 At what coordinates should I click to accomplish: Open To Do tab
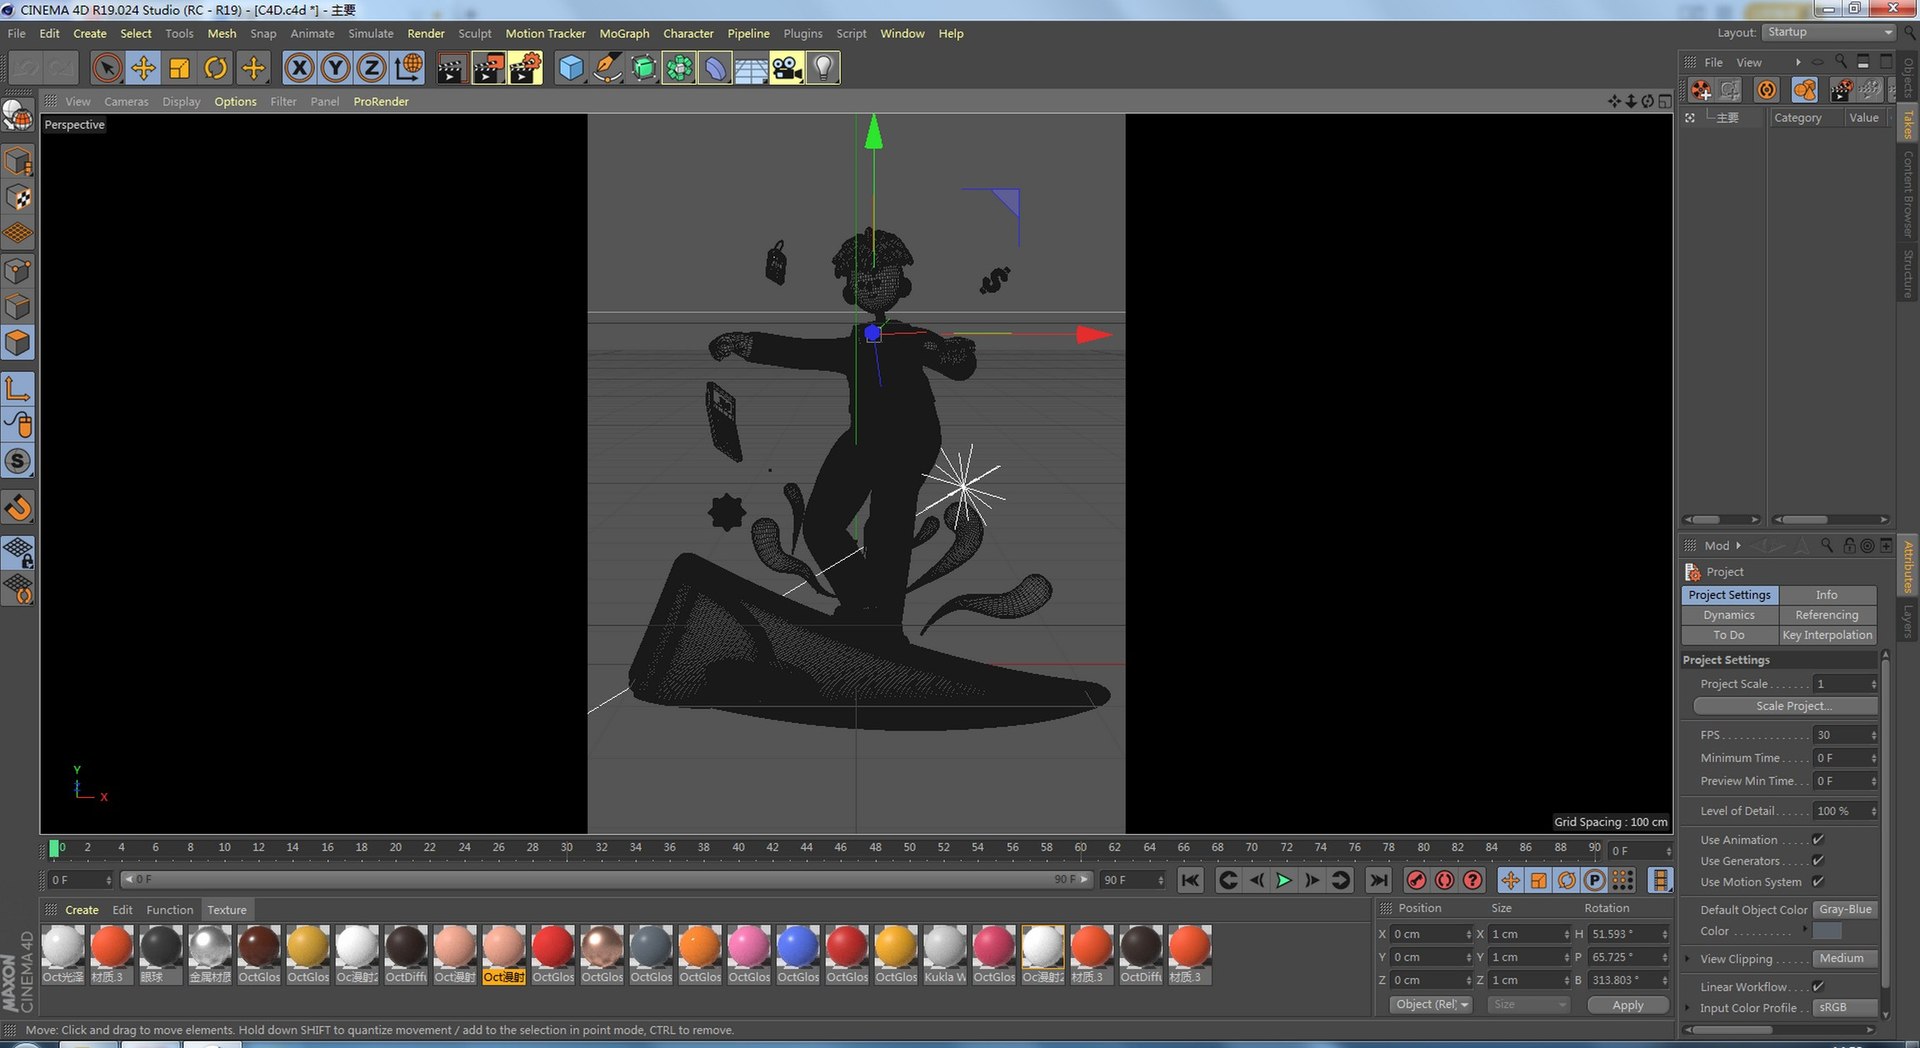click(x=1729, y=635)
